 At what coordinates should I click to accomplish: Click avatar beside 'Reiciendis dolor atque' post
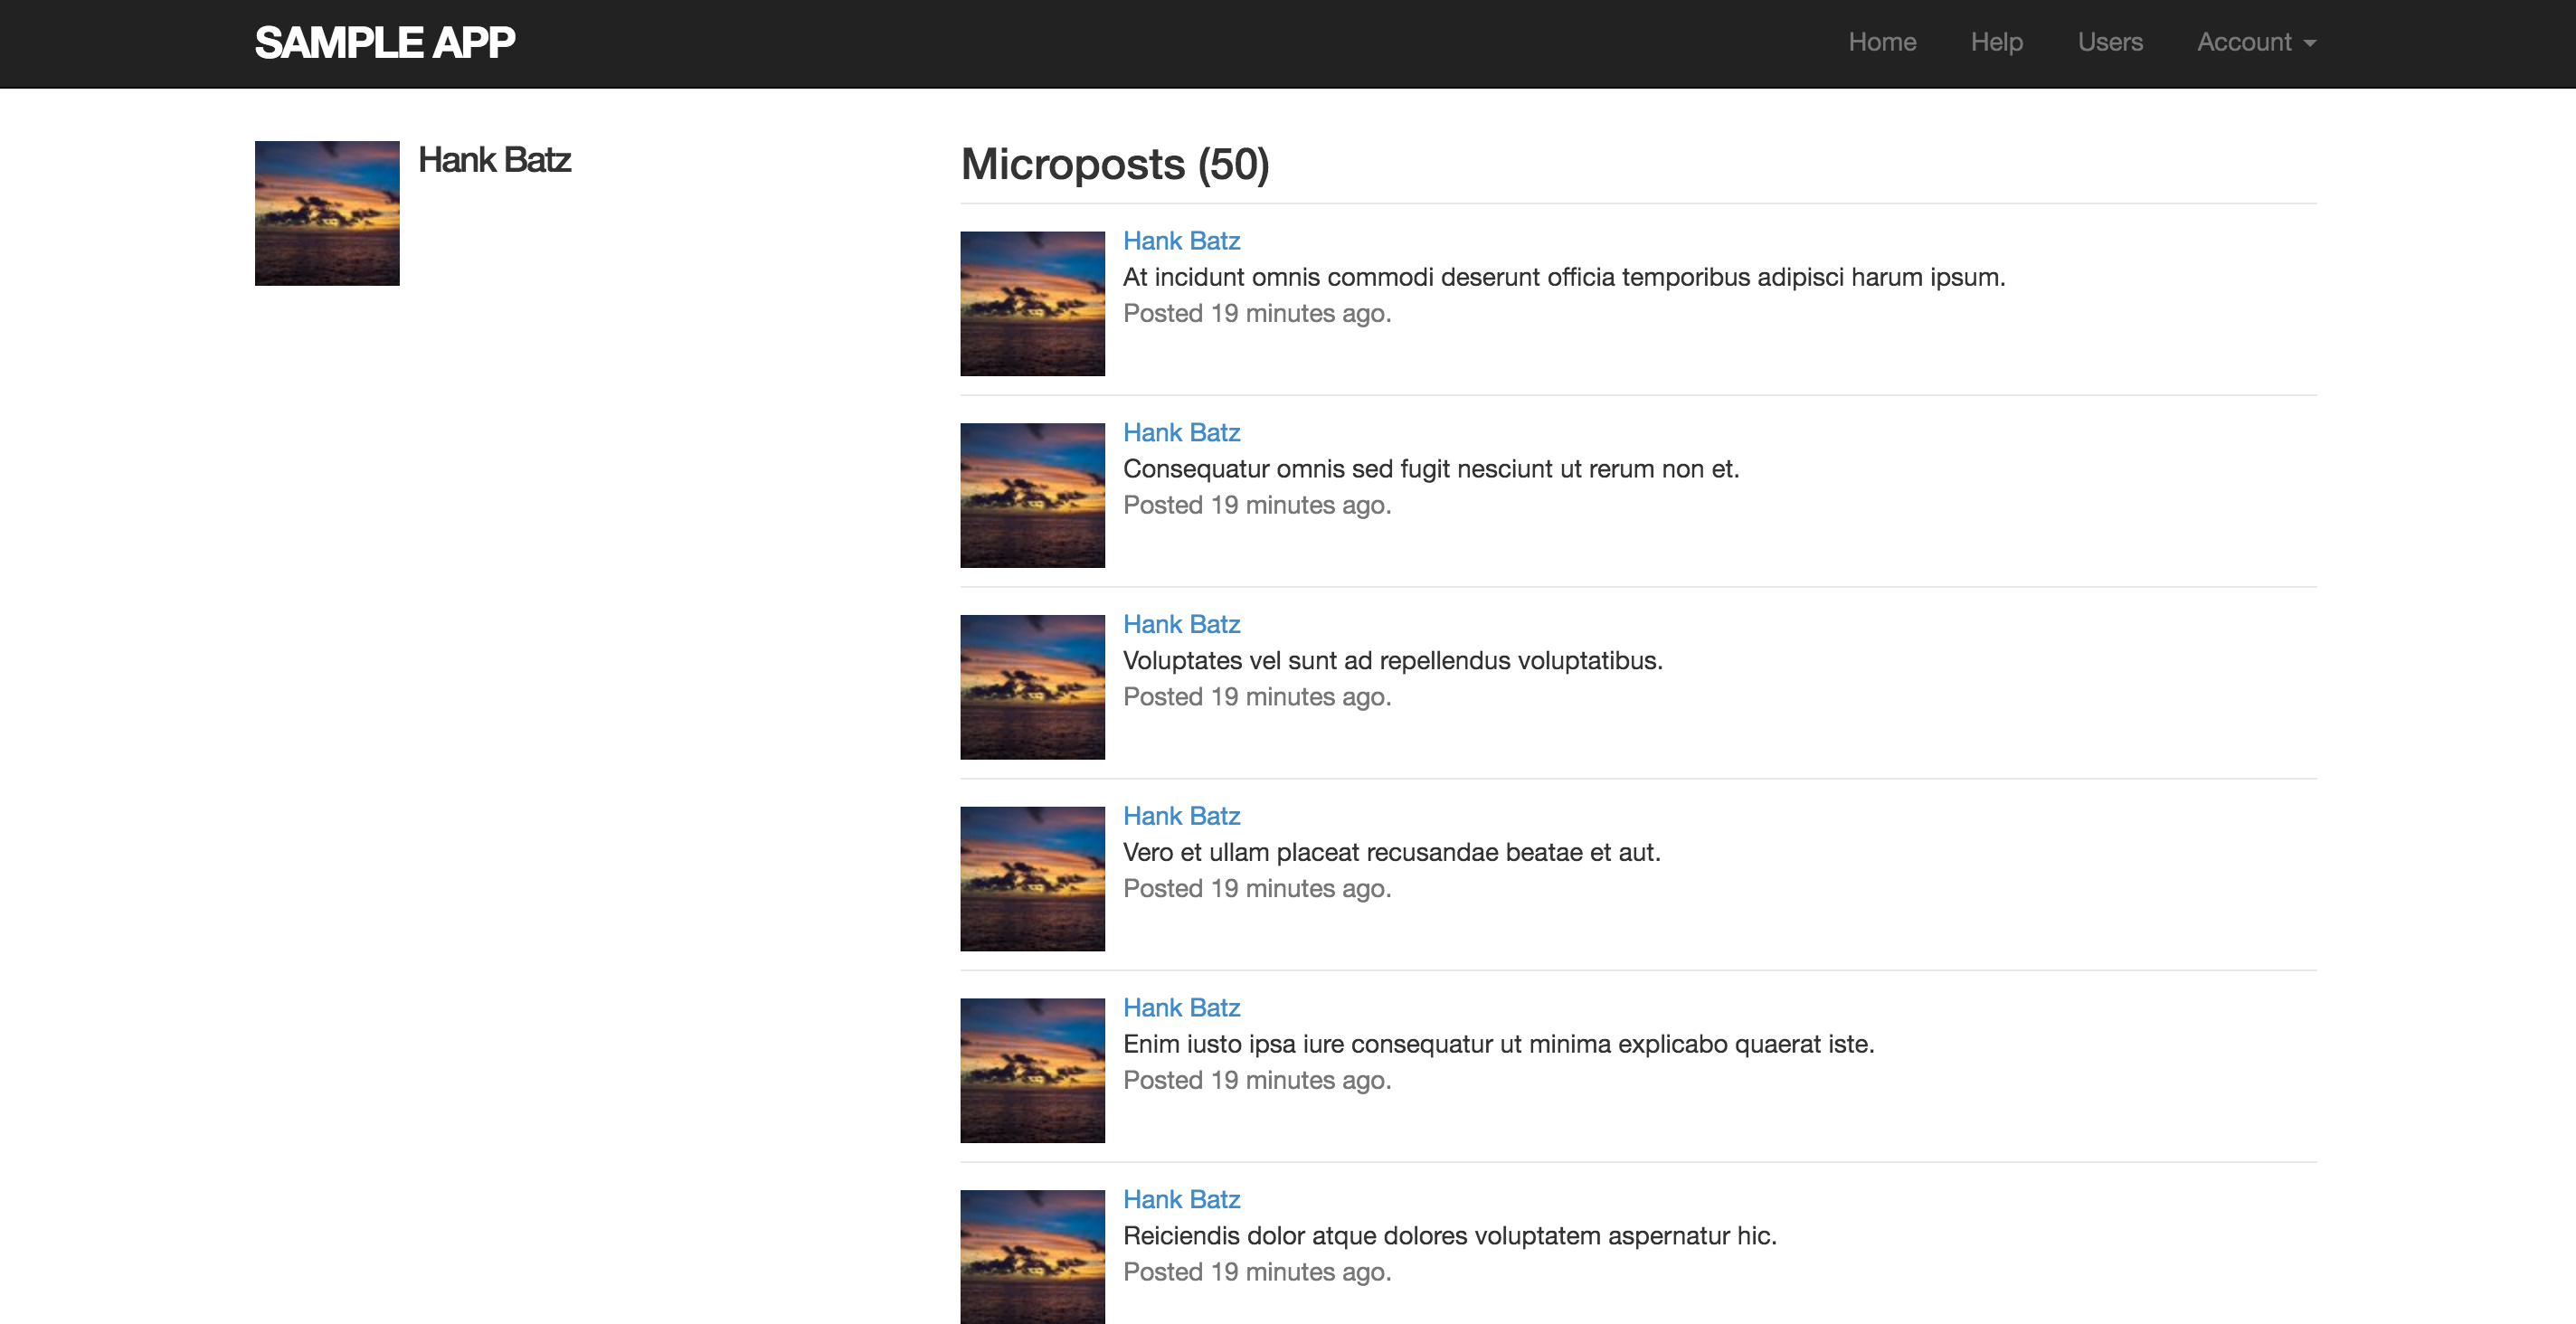tap(1032, 1257)
